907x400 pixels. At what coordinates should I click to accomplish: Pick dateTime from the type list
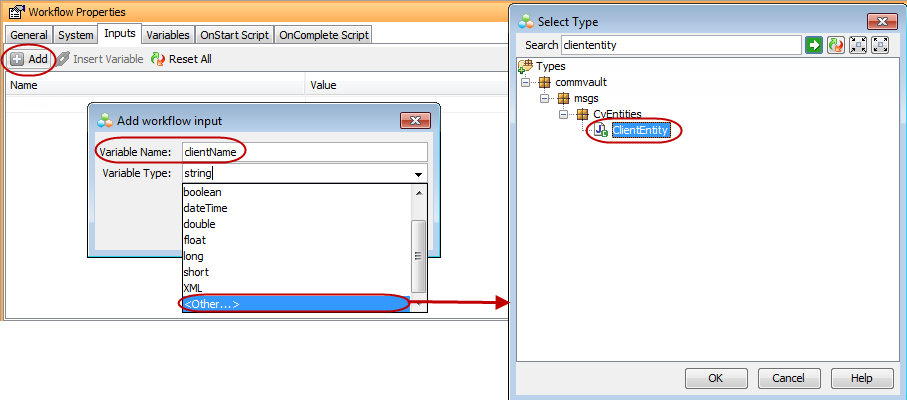point(205,208)
